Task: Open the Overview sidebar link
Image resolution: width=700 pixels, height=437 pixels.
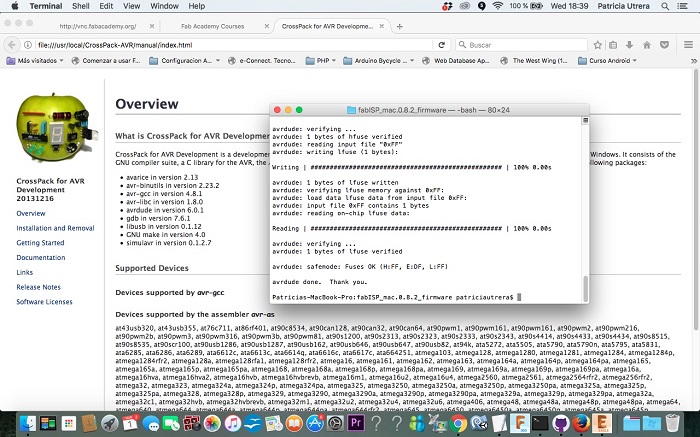Action: click(x=31, y=213)
